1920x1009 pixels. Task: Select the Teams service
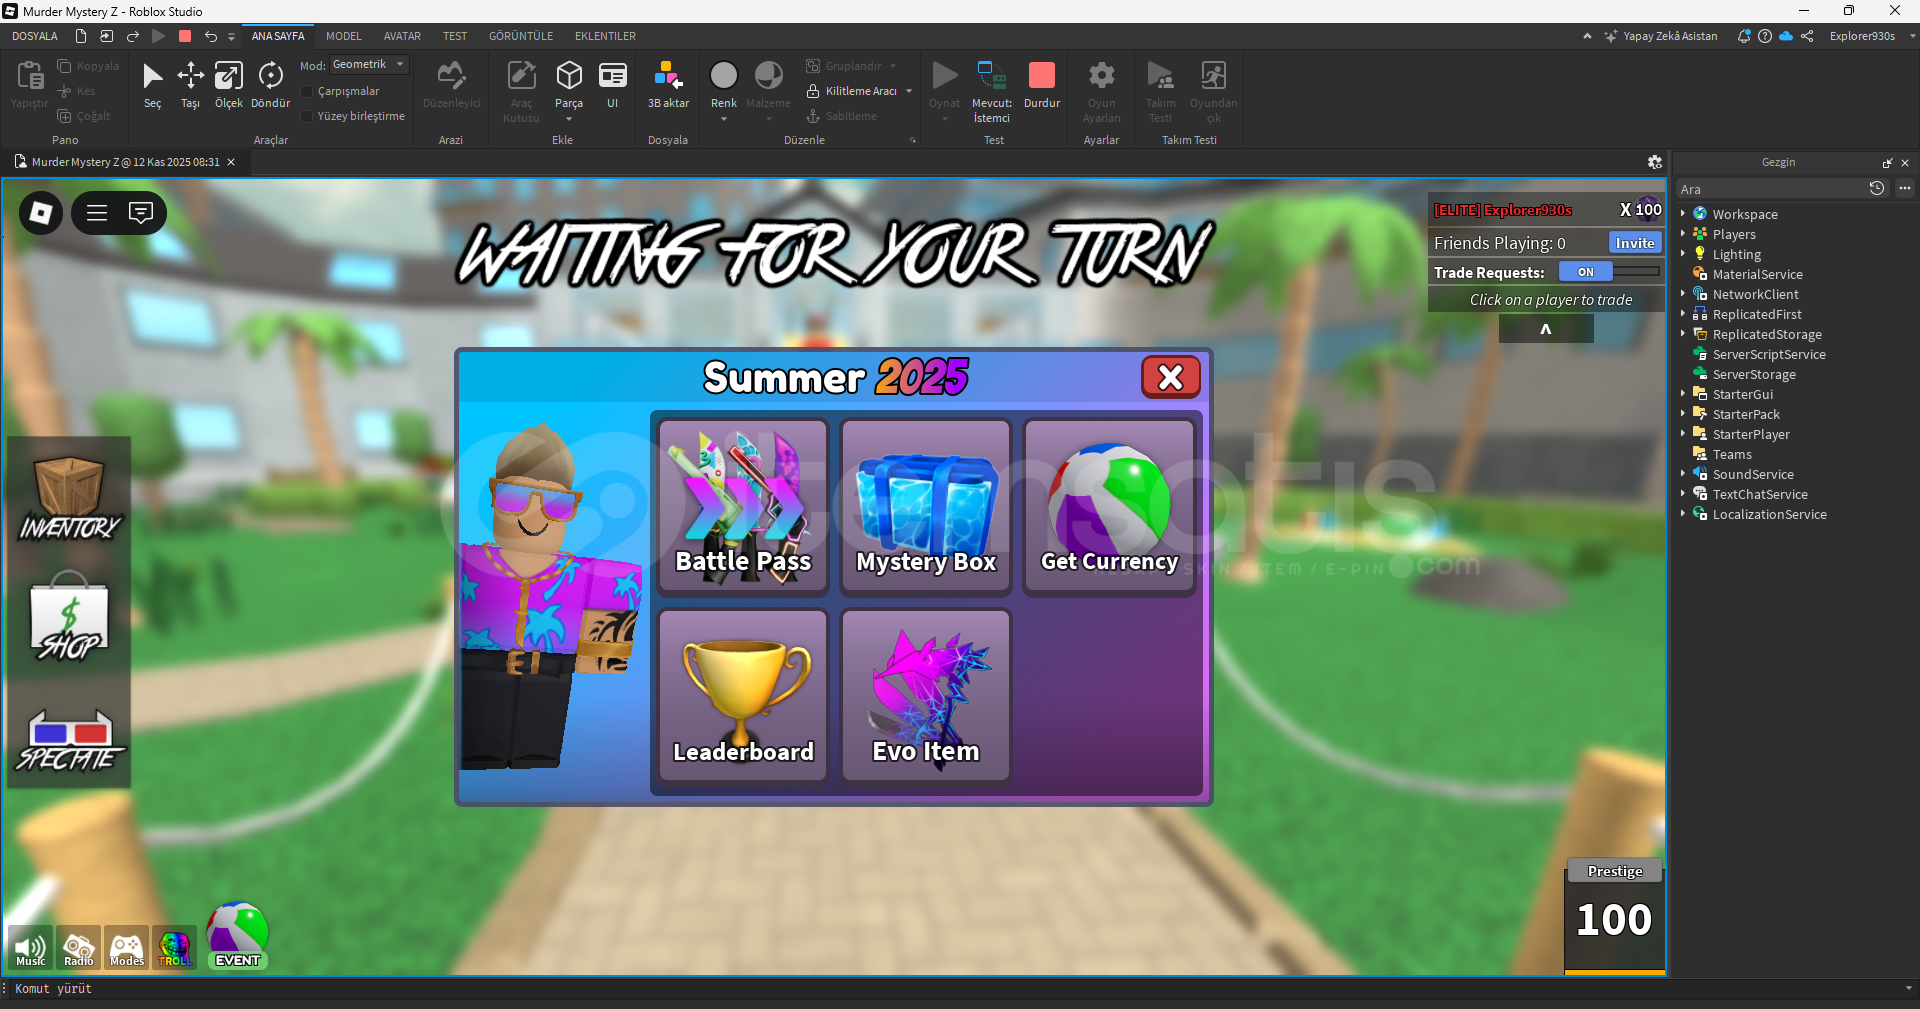(1731, 454)
